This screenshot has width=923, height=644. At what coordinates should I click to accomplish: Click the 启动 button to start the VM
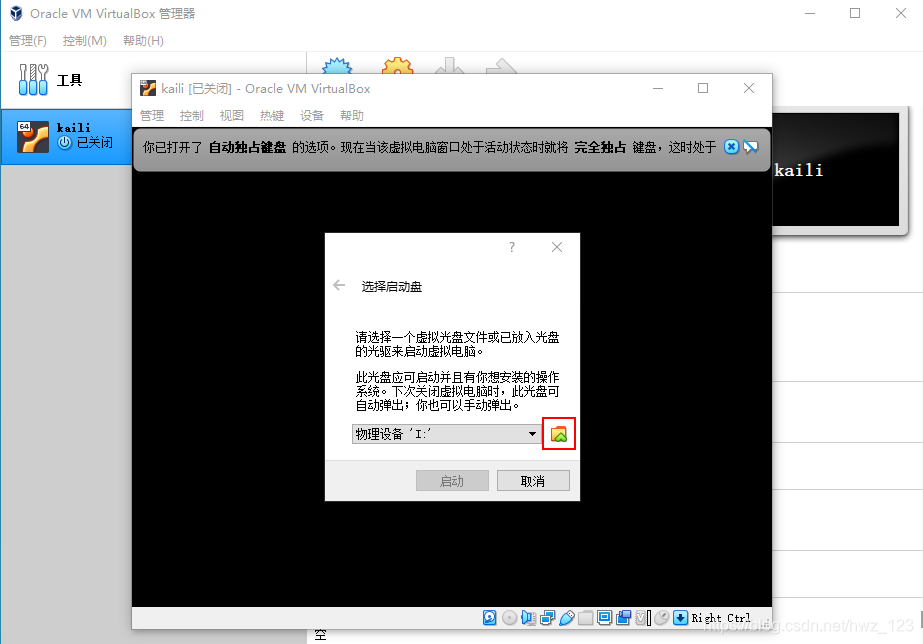click(452, 480)
